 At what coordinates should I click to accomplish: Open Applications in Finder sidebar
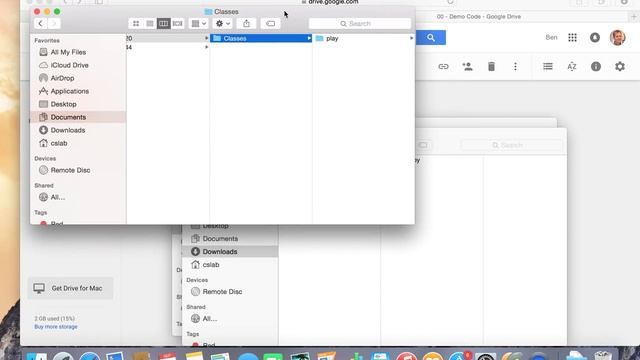[69, 91]
